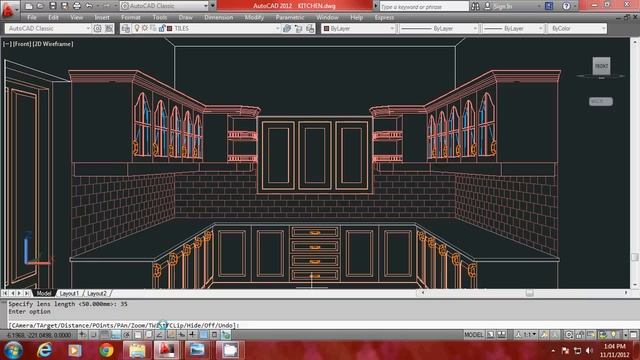Click the binoculars search icon
640x360 pixels.
(476, 6)
